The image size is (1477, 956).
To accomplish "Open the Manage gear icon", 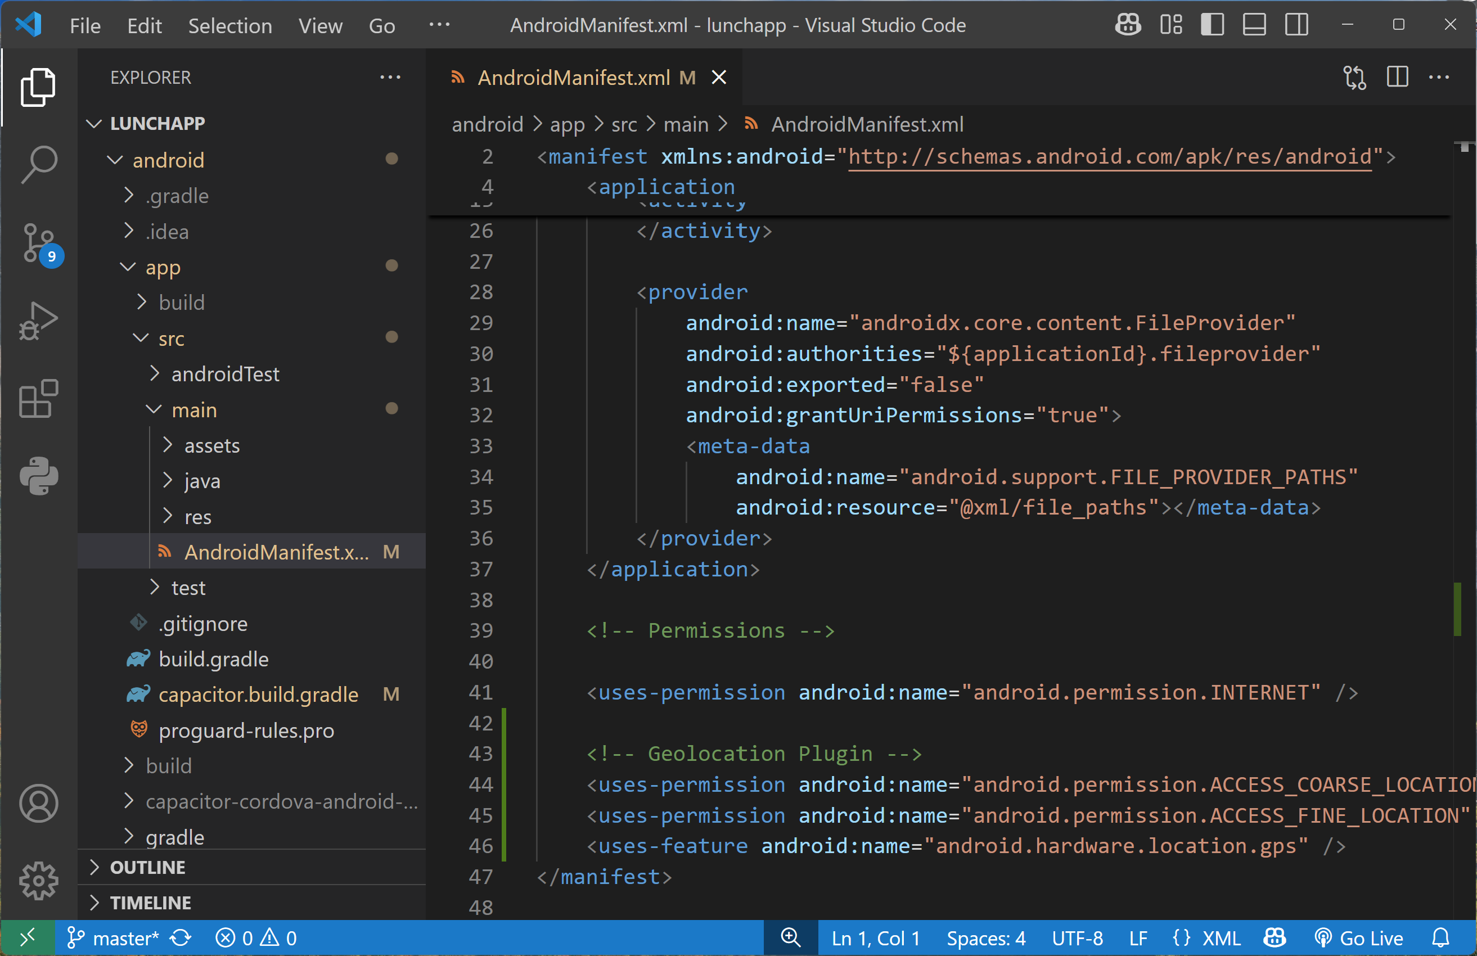I will (38, 881).
